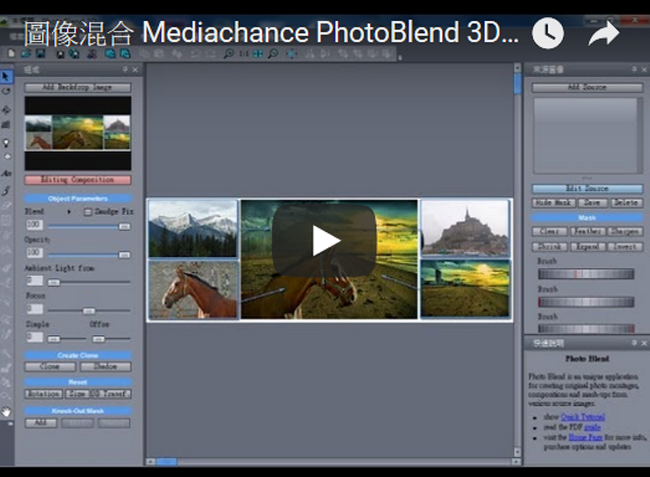Click the watch later clock icon
The height and width of the screenshot is (477, 650).
547,34
